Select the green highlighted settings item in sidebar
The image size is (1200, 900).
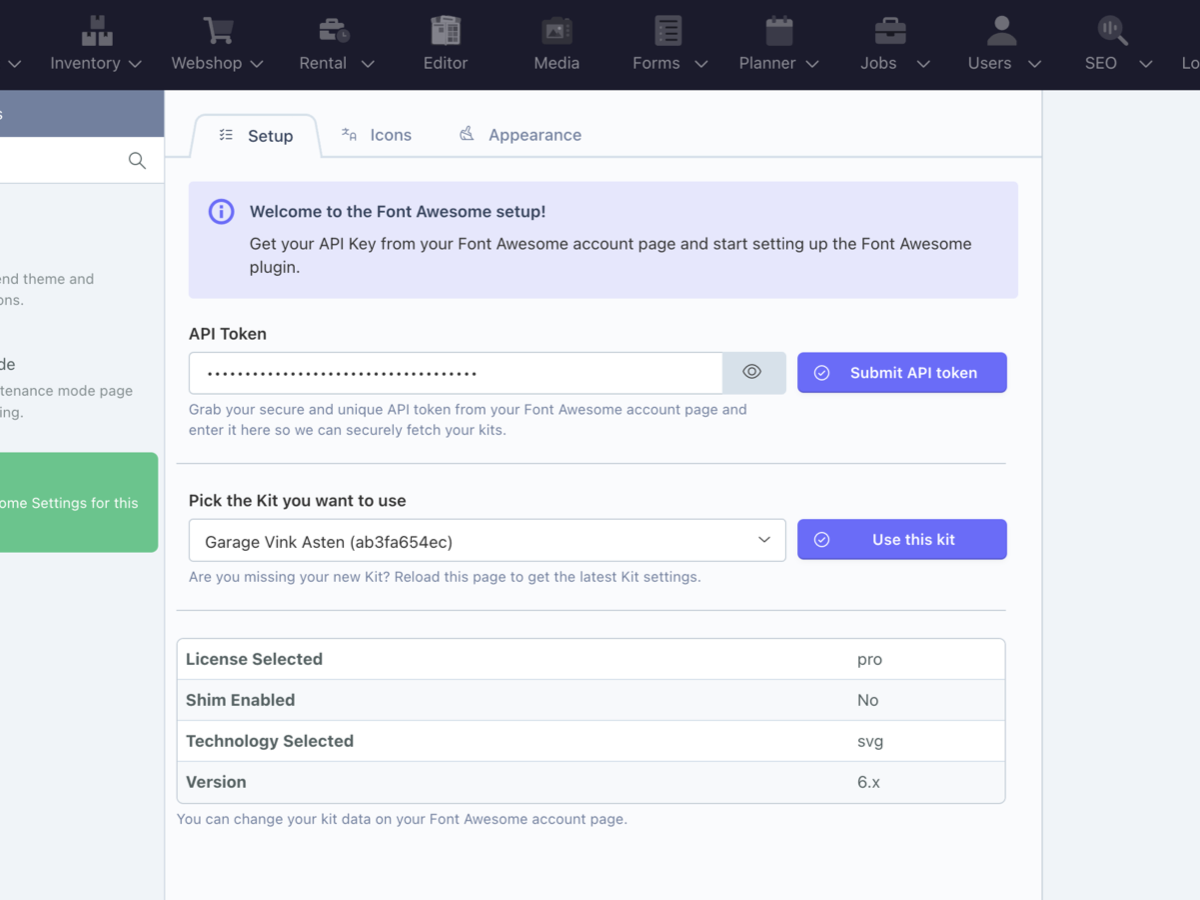coord(78,502)
